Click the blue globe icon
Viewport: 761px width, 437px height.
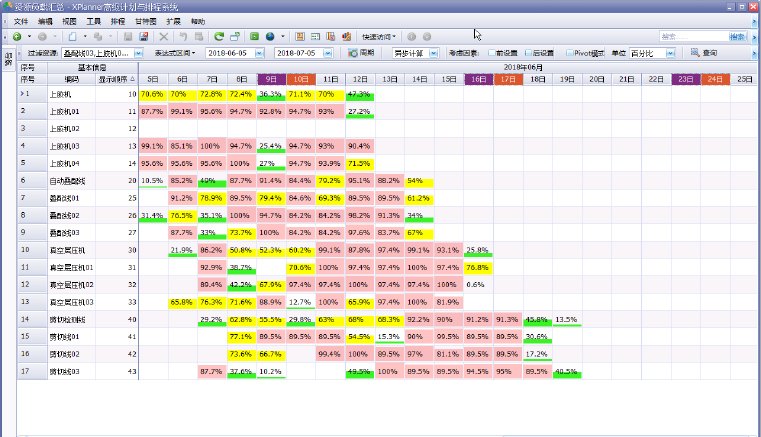270,36
